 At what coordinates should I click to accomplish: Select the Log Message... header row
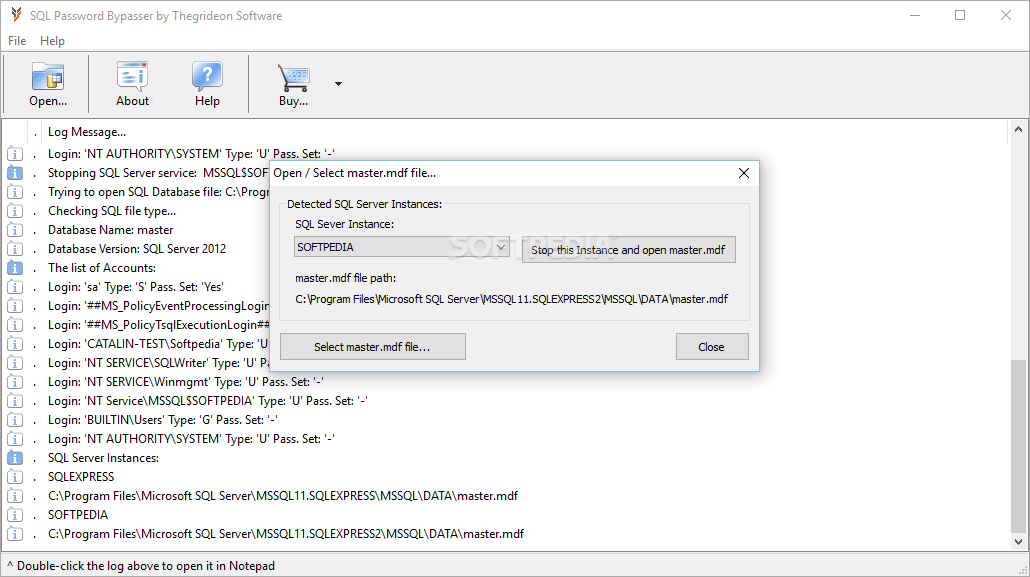(x=87, y=132)
